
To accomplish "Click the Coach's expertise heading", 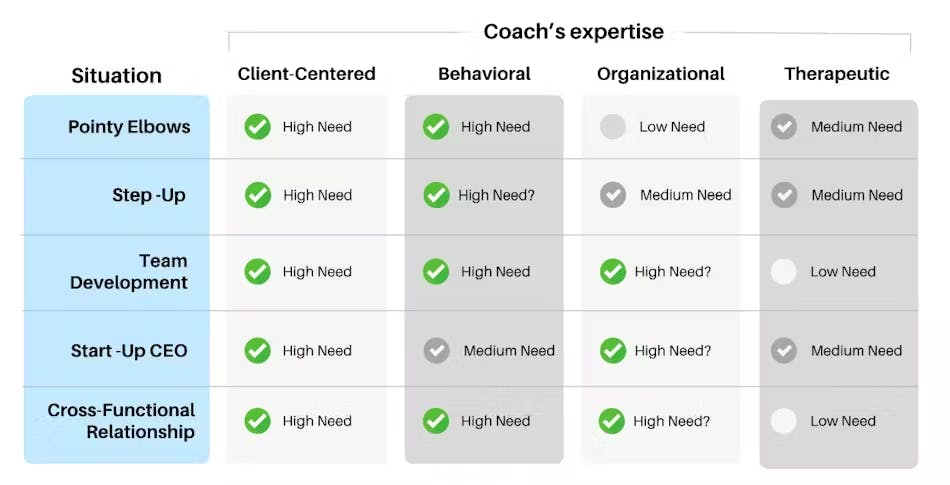I will coord(573,31).
